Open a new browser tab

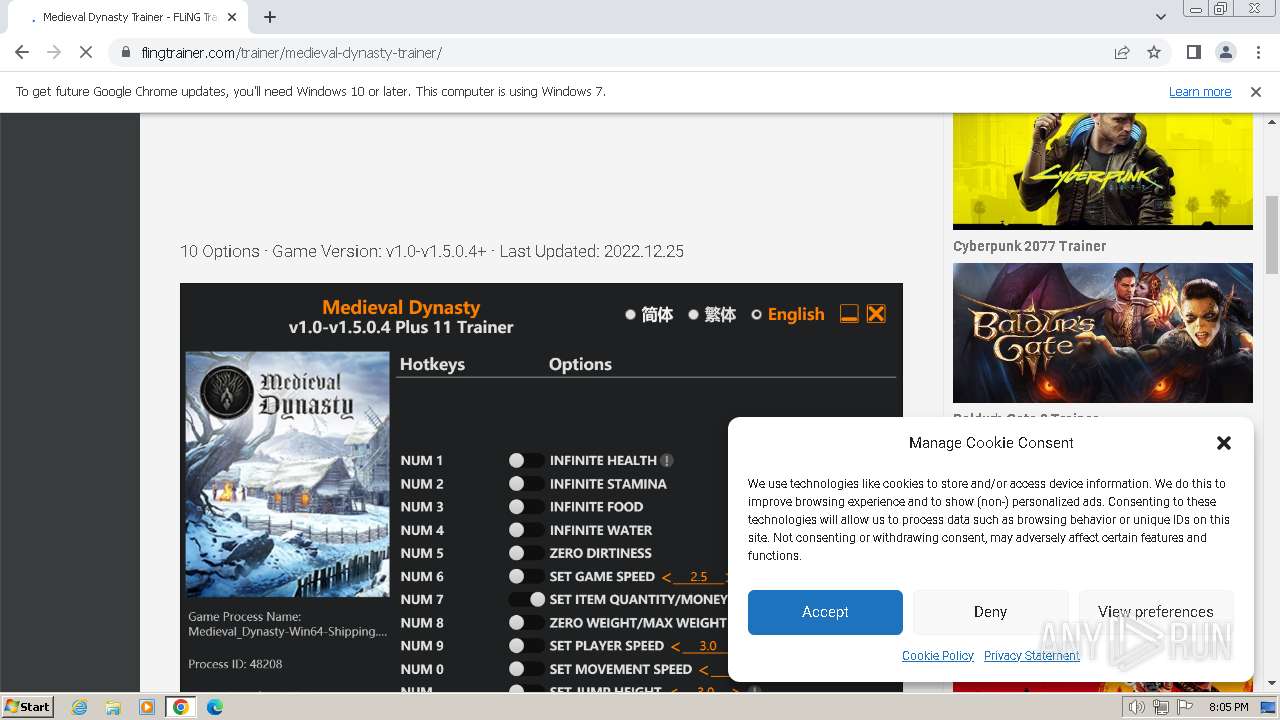[270, 17]
